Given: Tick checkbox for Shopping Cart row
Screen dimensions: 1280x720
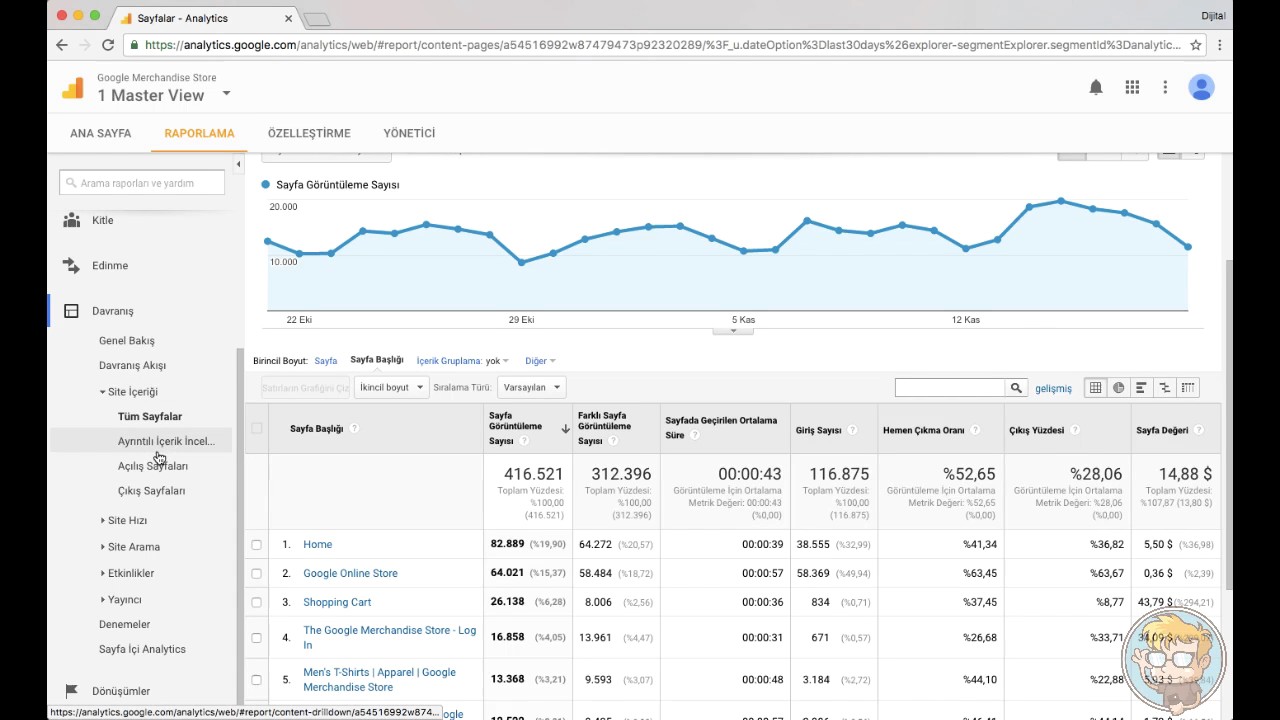Looking at the screenshot, I should click(x=257, y=603).
